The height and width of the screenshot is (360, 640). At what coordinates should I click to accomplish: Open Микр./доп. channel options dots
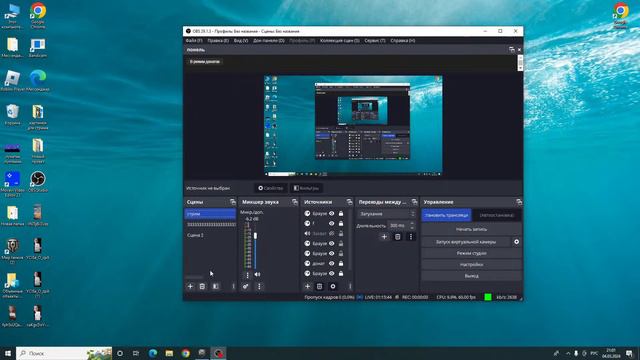(x=247, y=275)
